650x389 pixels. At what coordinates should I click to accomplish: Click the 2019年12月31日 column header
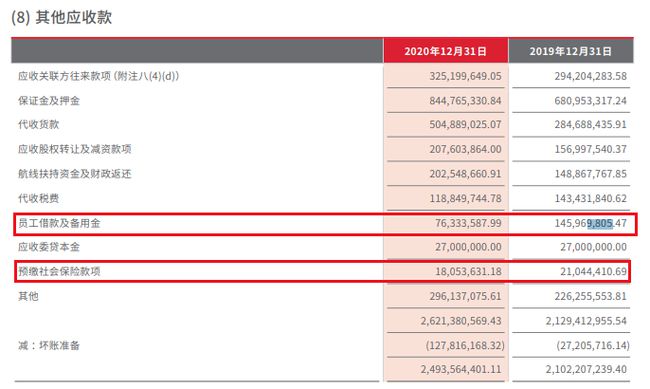tap(570, 51)
